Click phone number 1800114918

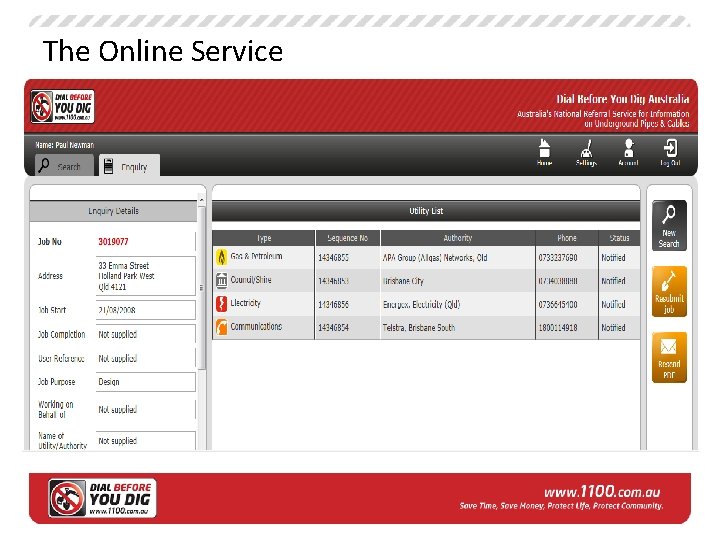pyautogui.click(x=557, y=327)
